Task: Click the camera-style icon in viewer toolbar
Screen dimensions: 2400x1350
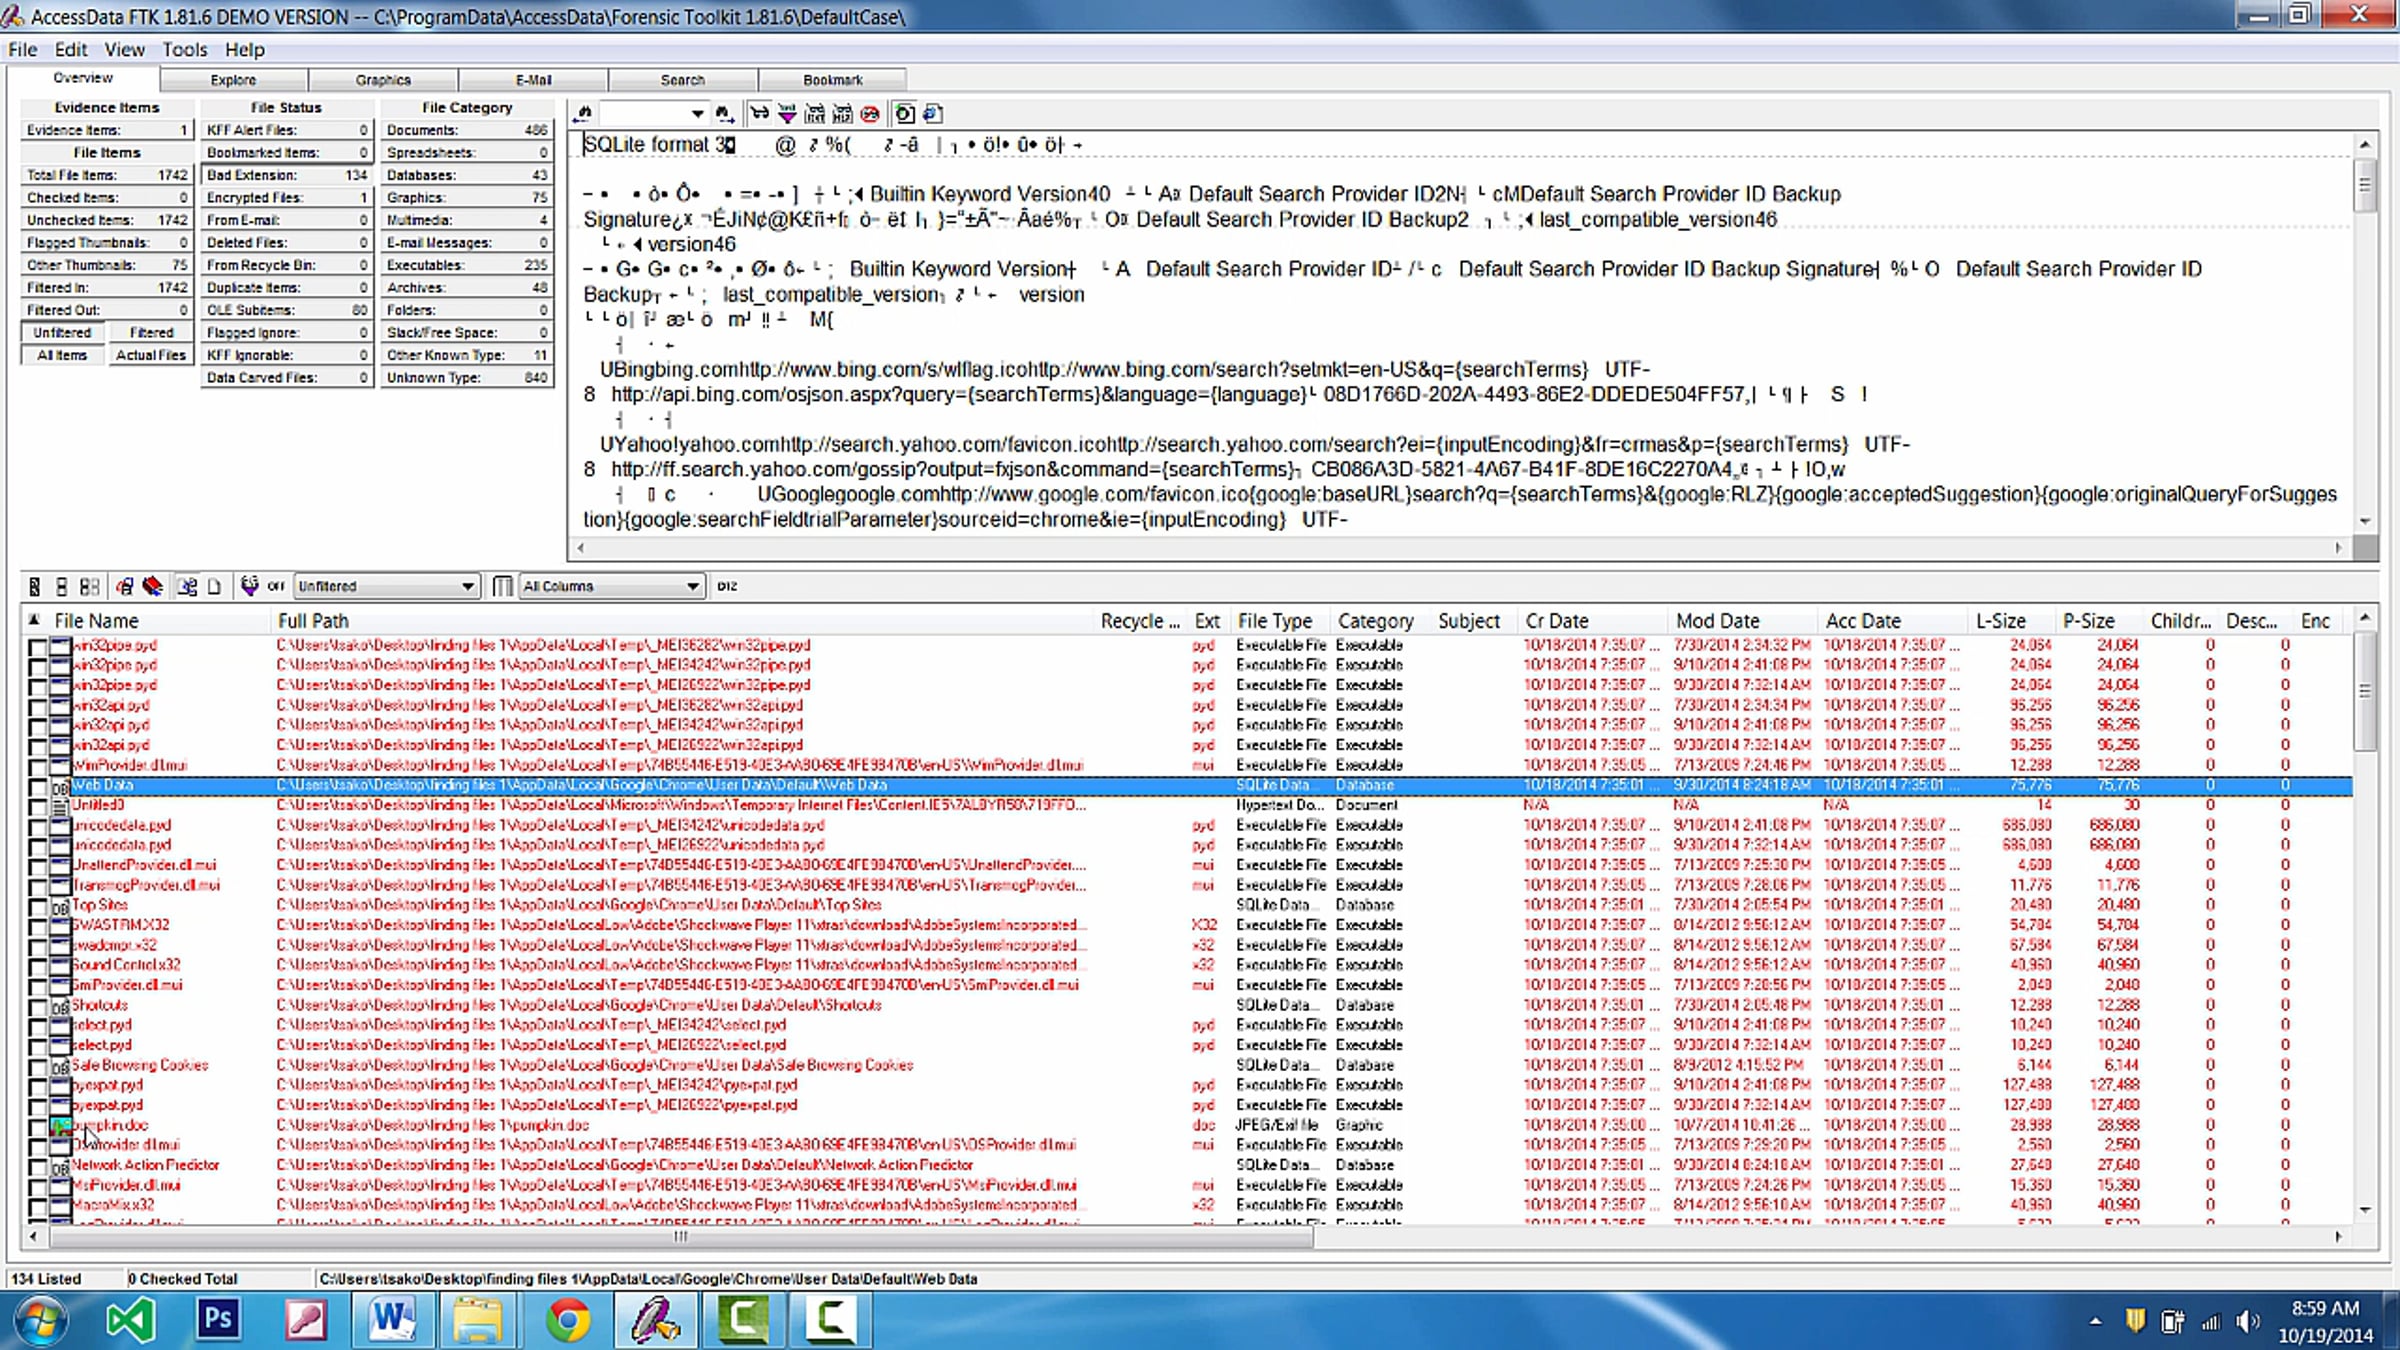Action: coord(905,114)
